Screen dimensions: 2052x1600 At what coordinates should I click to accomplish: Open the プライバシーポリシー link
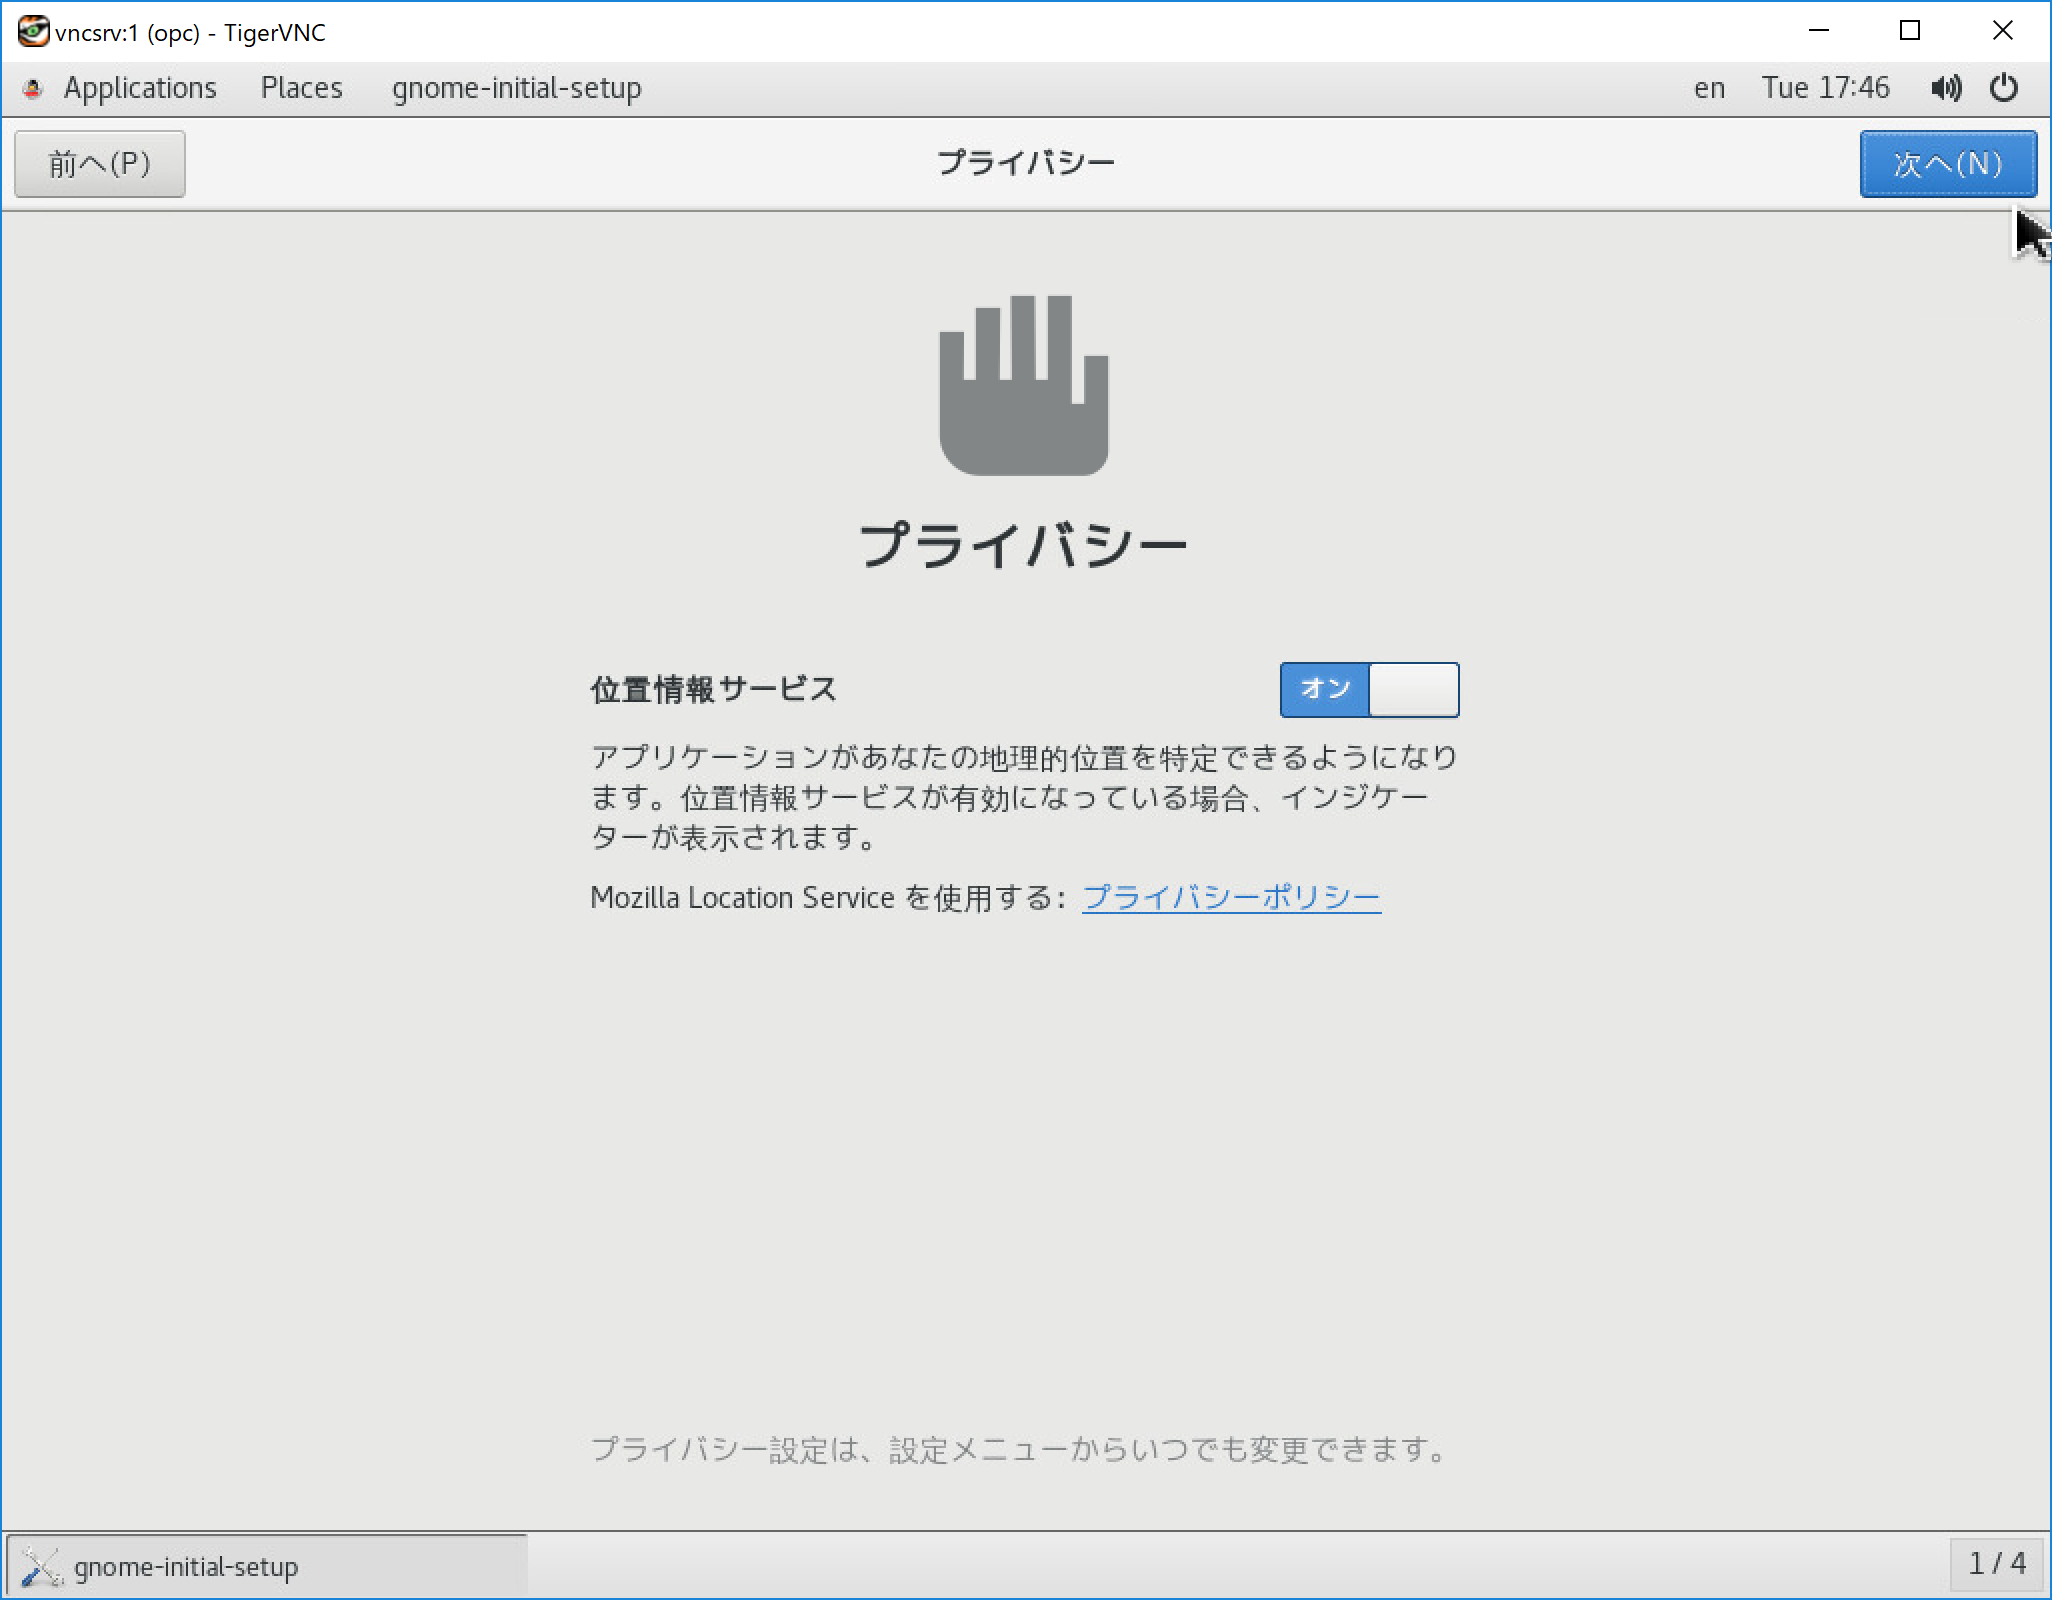(x=1231, y=898)
